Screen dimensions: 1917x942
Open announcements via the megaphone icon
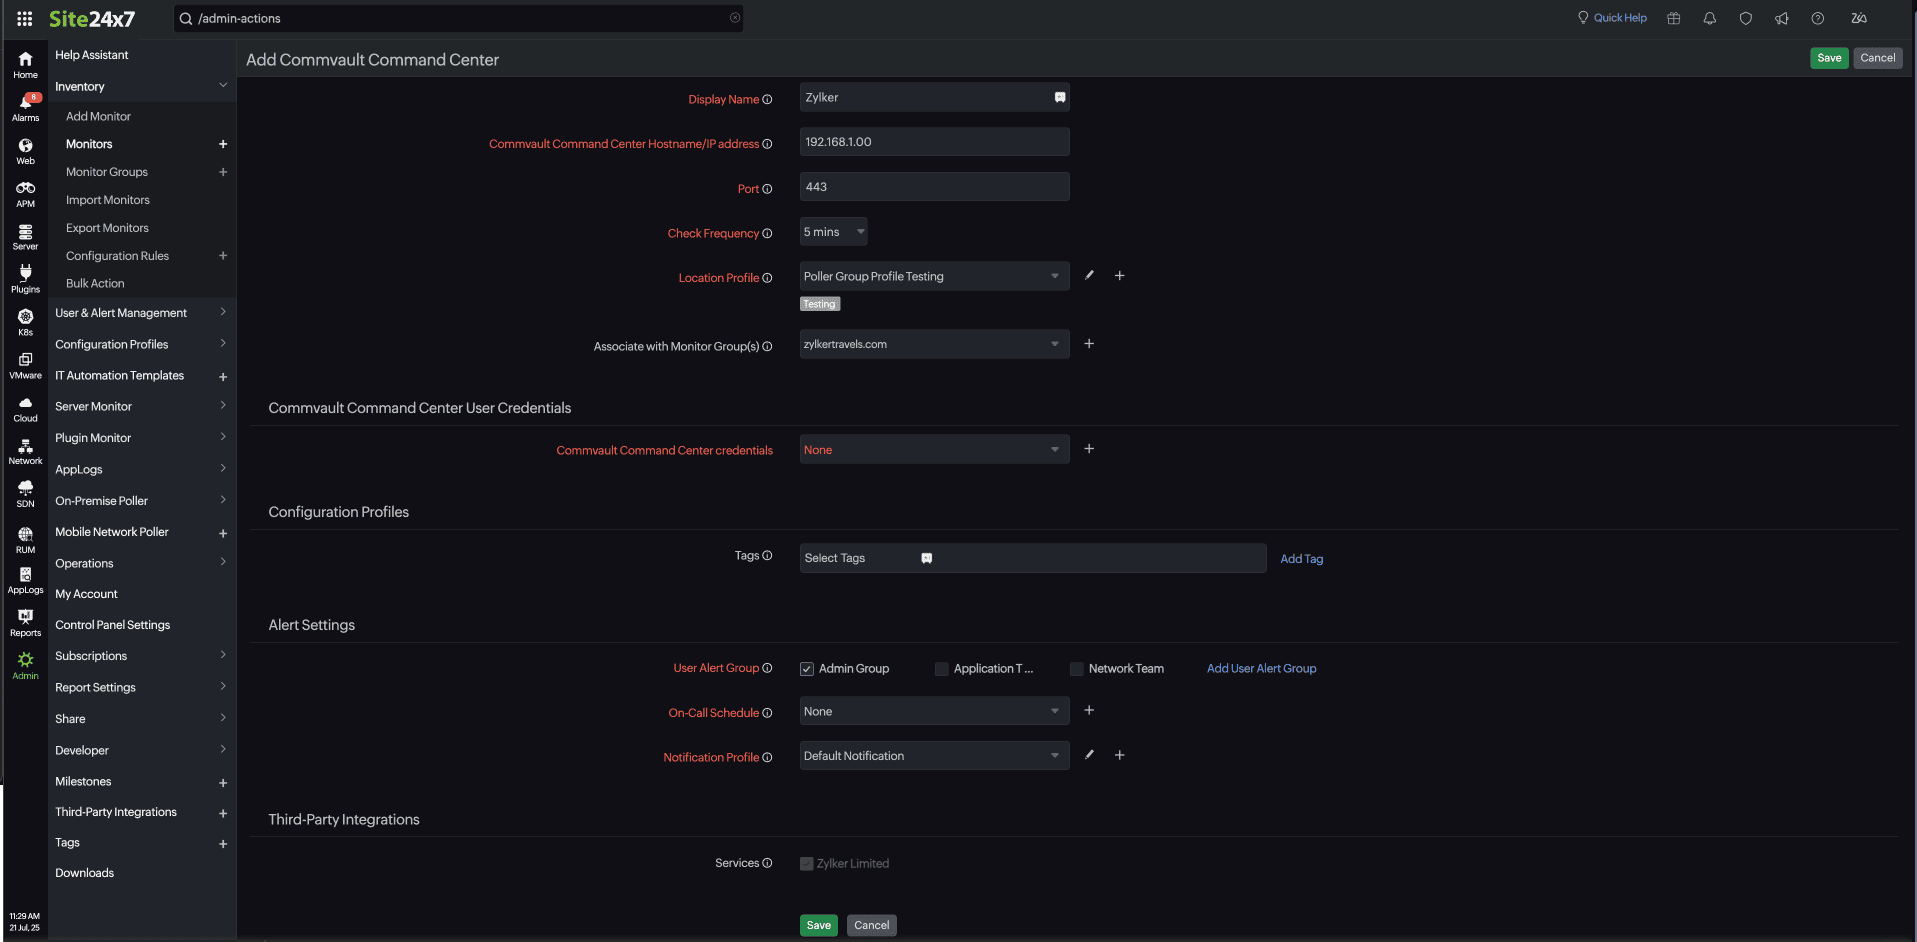click(1781, 18)
